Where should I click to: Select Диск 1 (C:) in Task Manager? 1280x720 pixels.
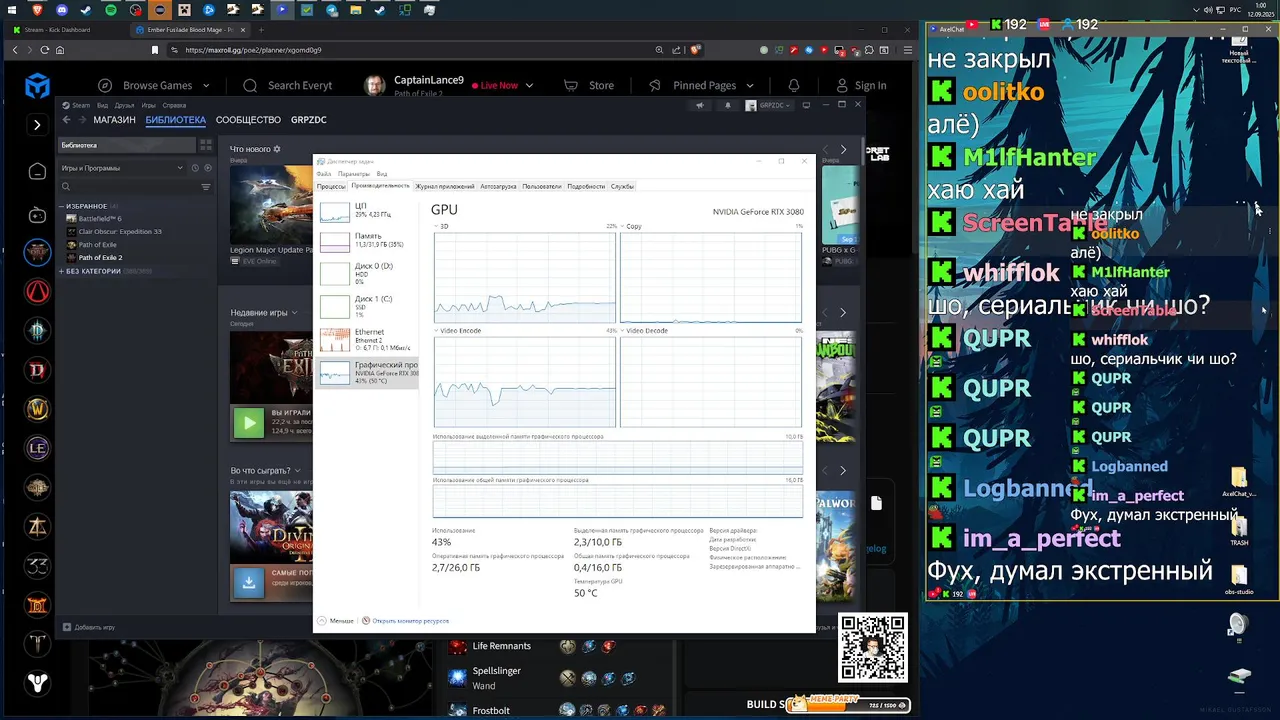point(366,306)
